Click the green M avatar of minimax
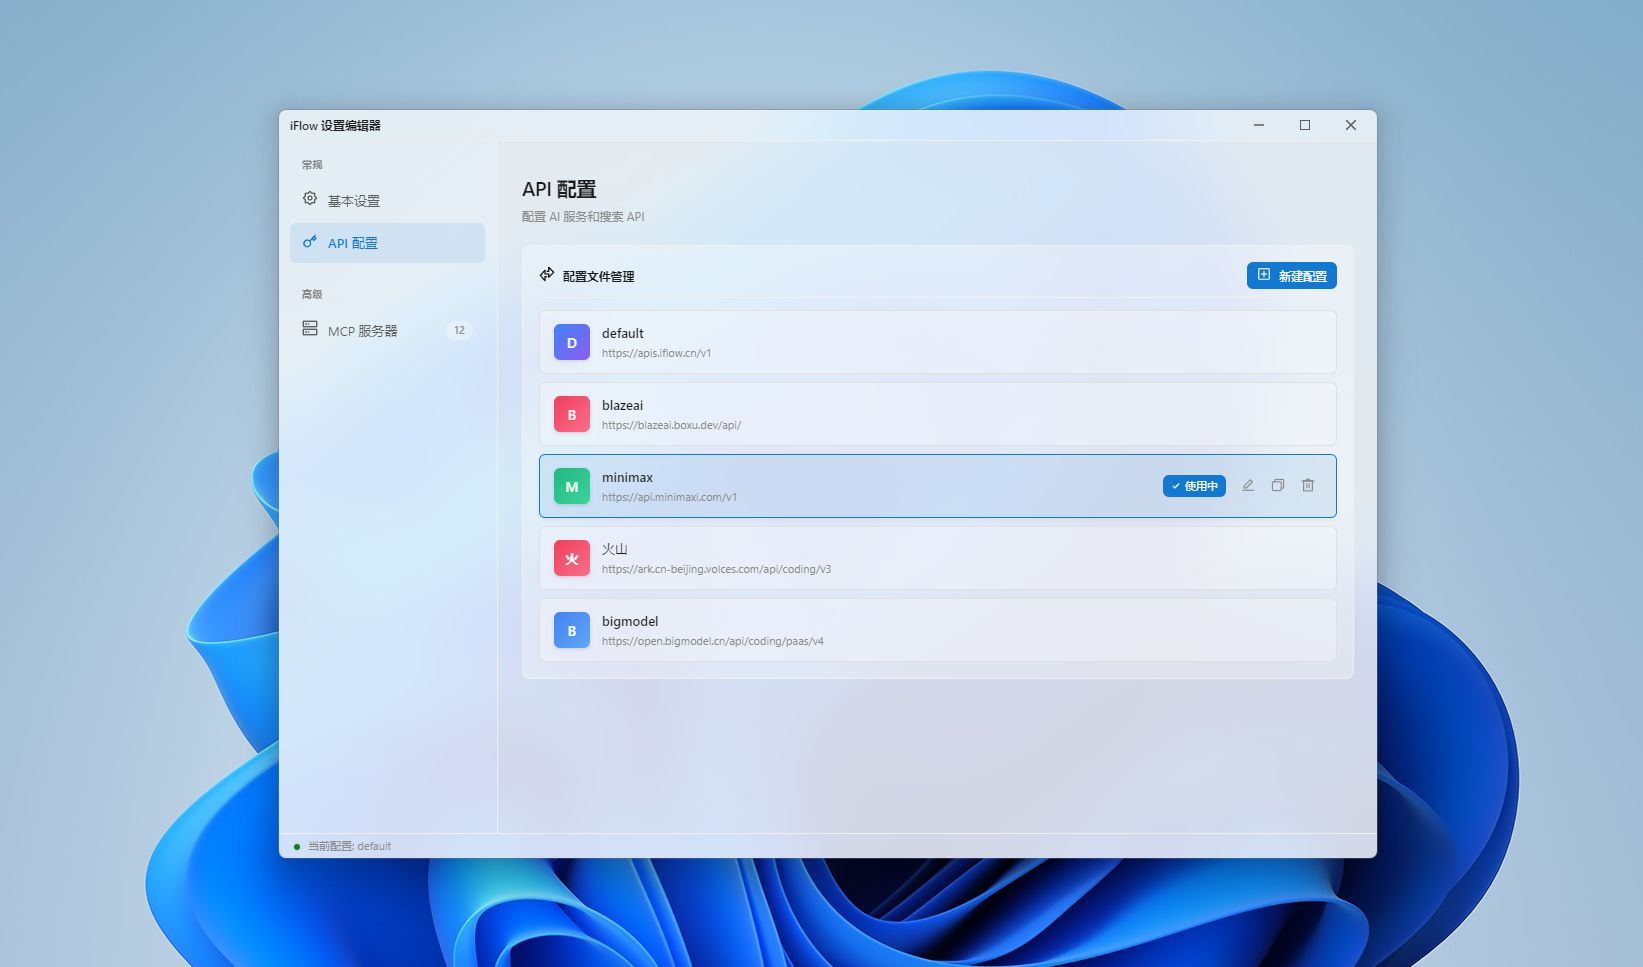 [x=571, y=486]
